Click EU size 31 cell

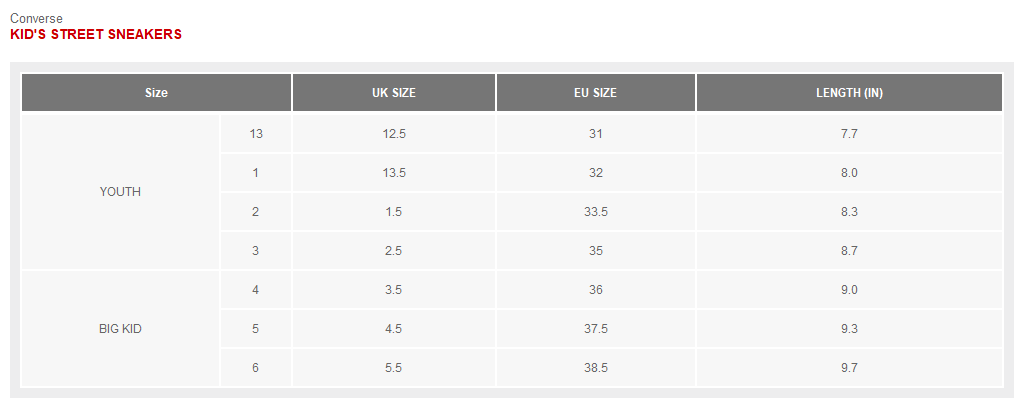(x=595, y=133)
